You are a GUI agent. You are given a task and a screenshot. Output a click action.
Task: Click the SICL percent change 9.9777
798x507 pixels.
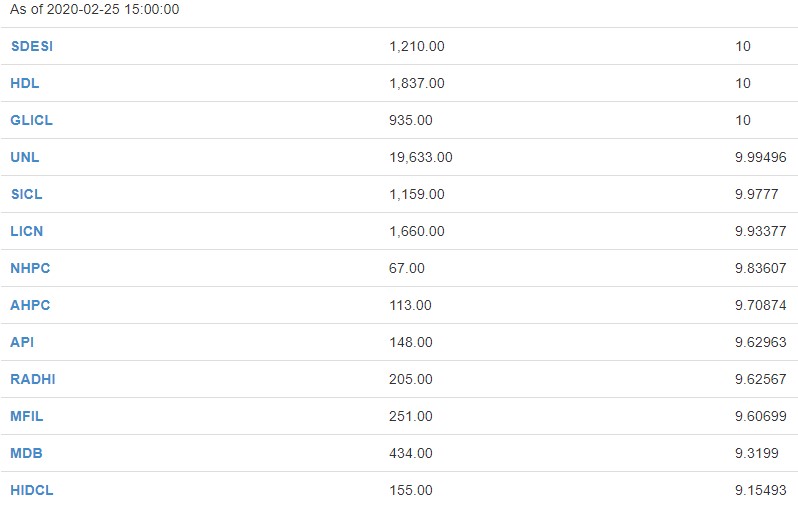click(755, 194)
